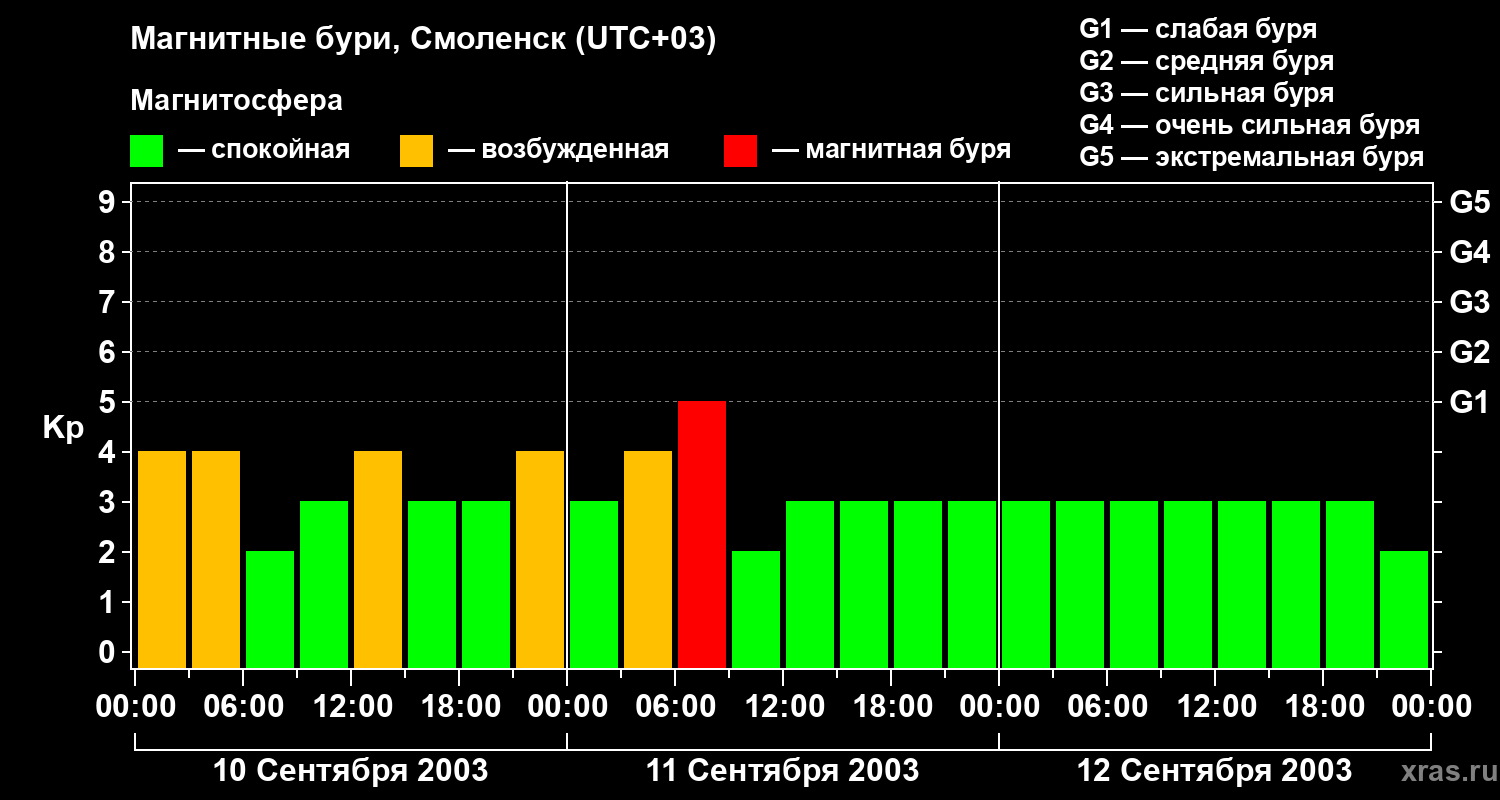Click the G5 label on right axis
Screen dimensions: 1500x800
pos(1469,202)
